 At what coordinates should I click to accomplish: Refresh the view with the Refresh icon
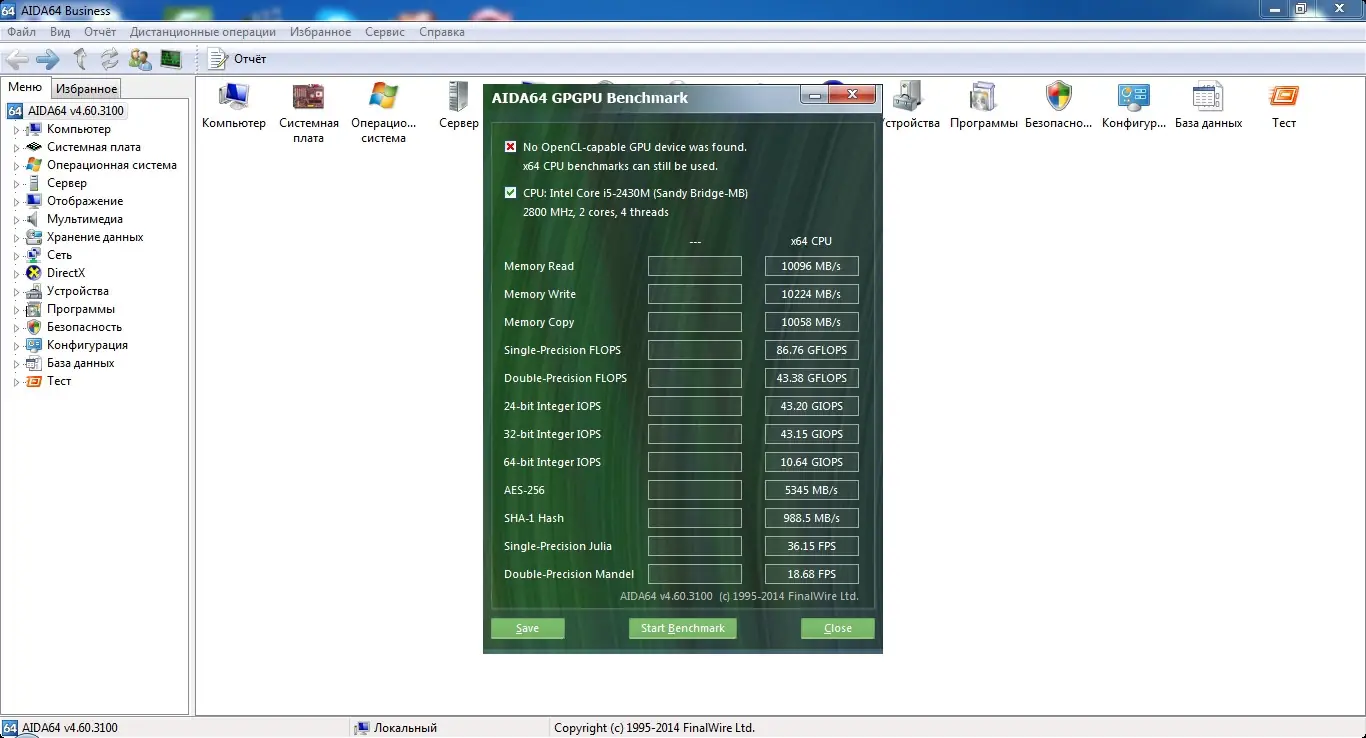[109, 59]
